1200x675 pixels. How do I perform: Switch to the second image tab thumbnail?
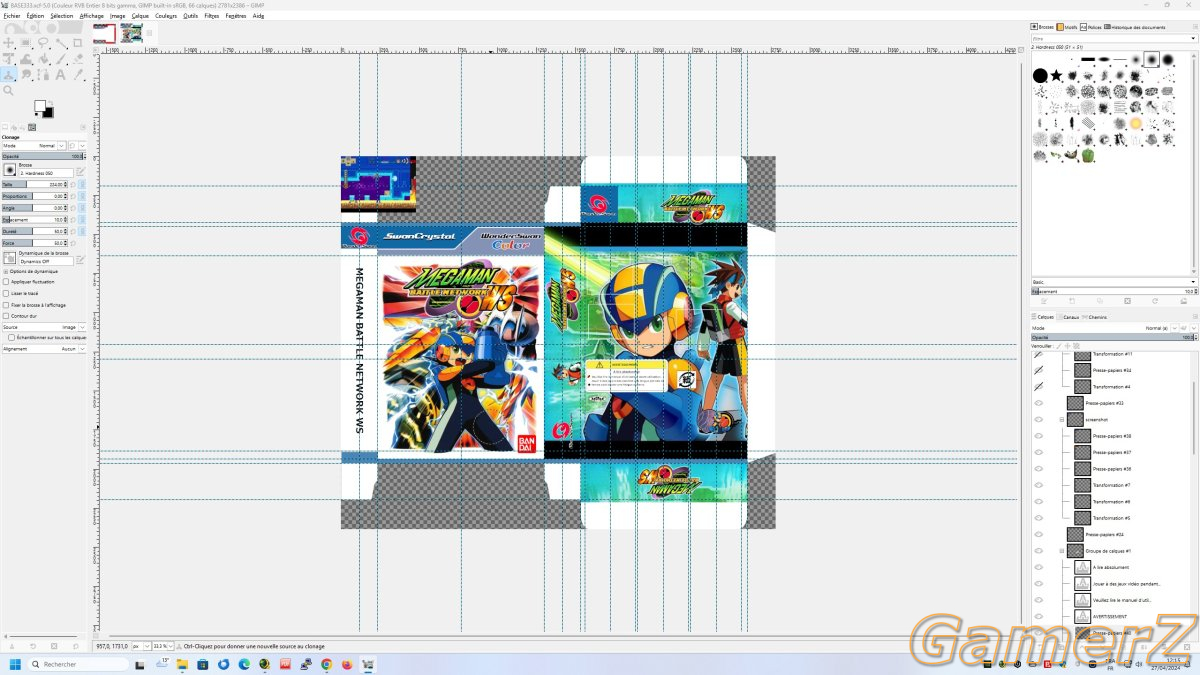point(131,34)
